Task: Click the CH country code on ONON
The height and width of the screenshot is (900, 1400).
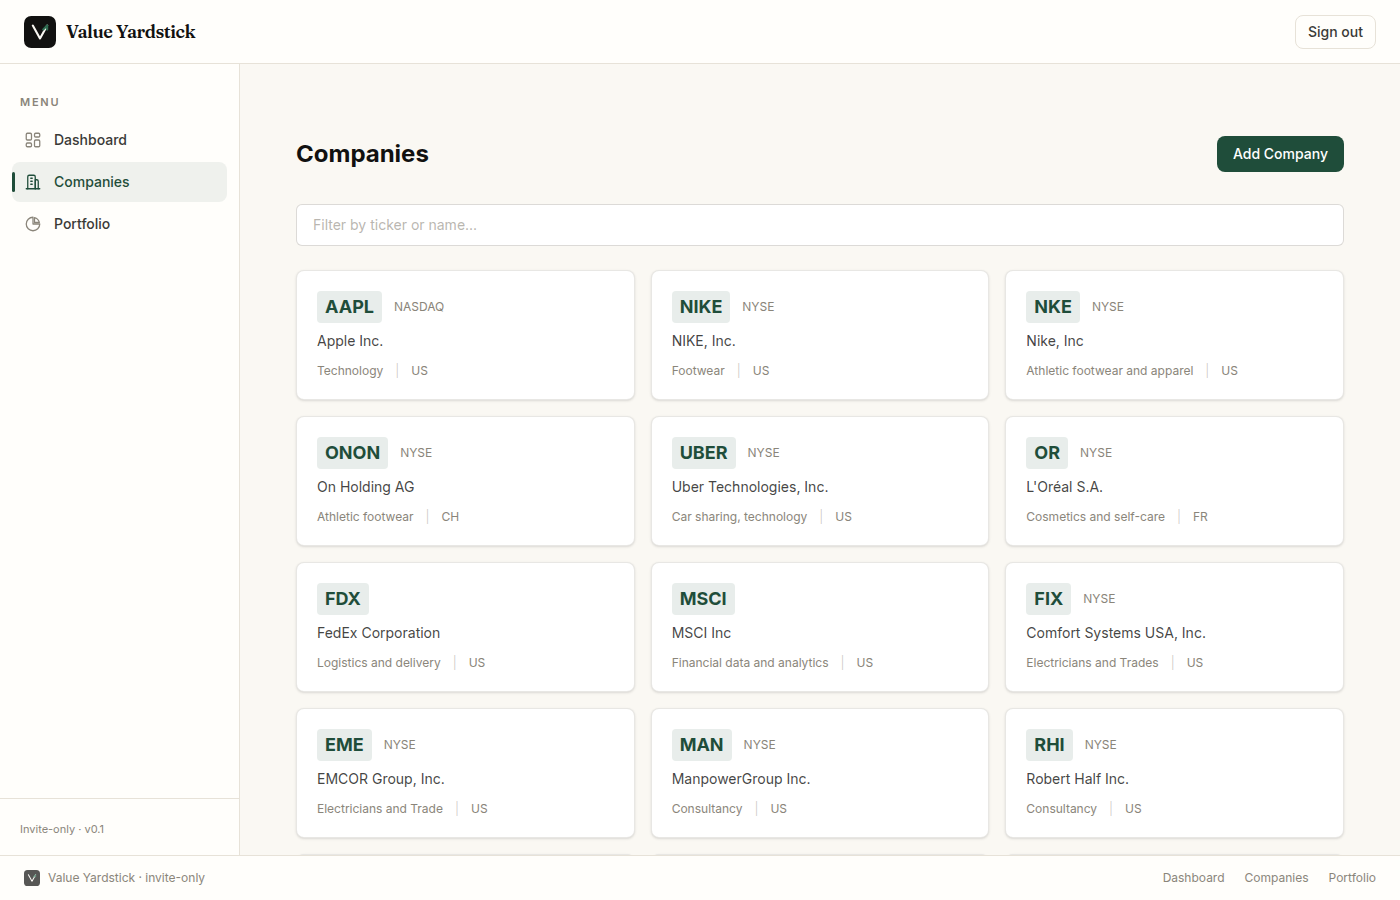Action: pos(450,517)
